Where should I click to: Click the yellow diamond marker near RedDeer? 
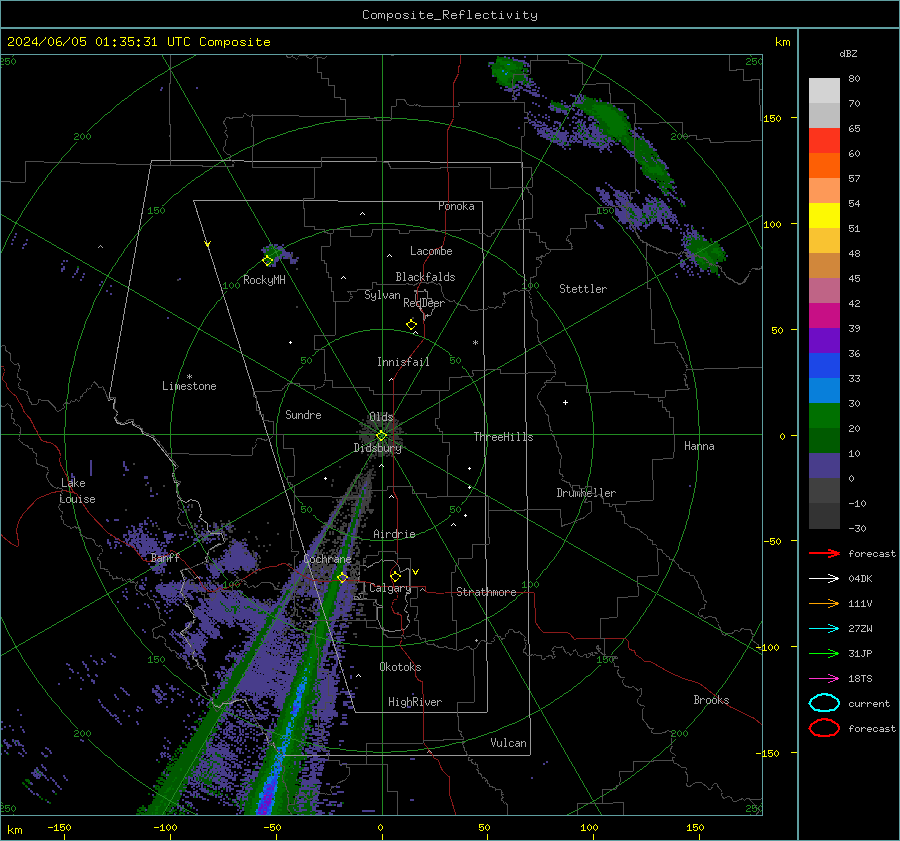[411, 324]
